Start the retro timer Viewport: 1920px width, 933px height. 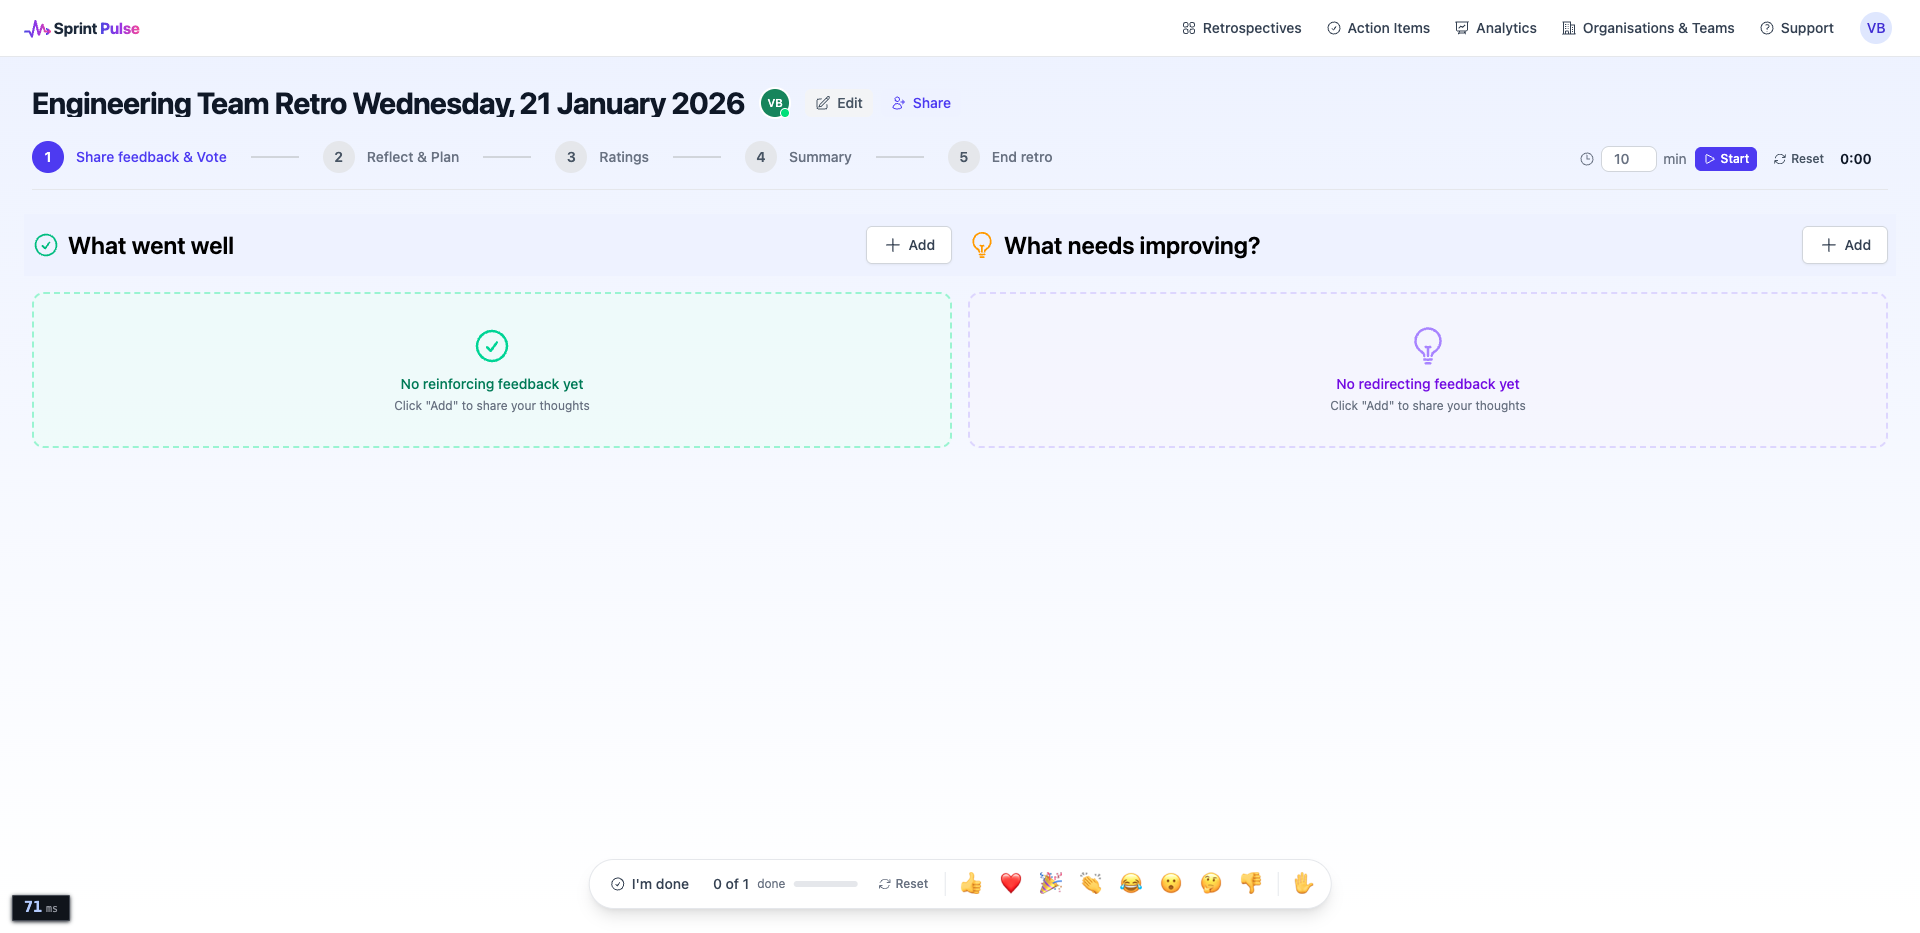click(x=1725, y=159)
